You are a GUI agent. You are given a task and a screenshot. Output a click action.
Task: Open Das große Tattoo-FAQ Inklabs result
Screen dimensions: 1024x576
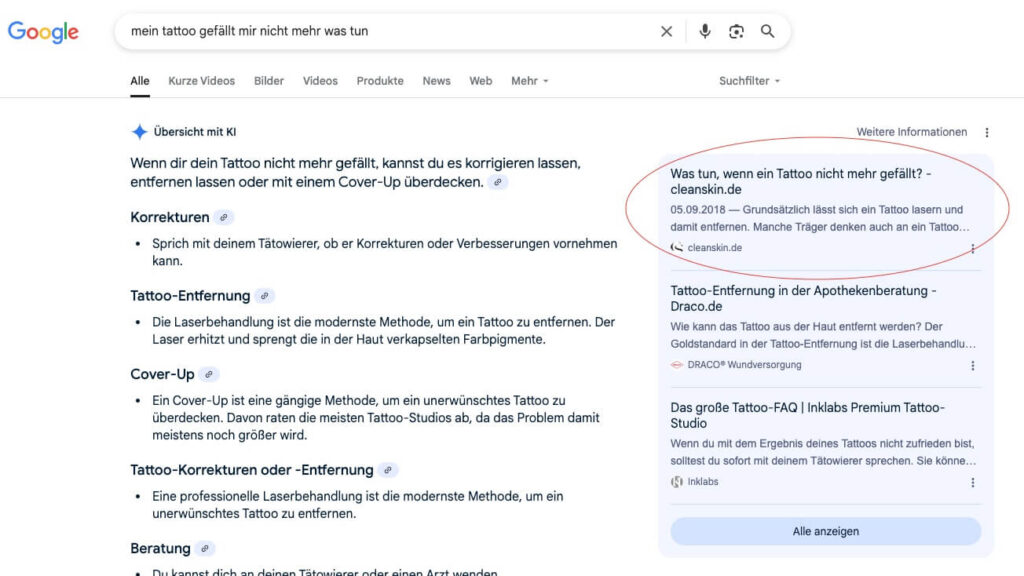807,415
